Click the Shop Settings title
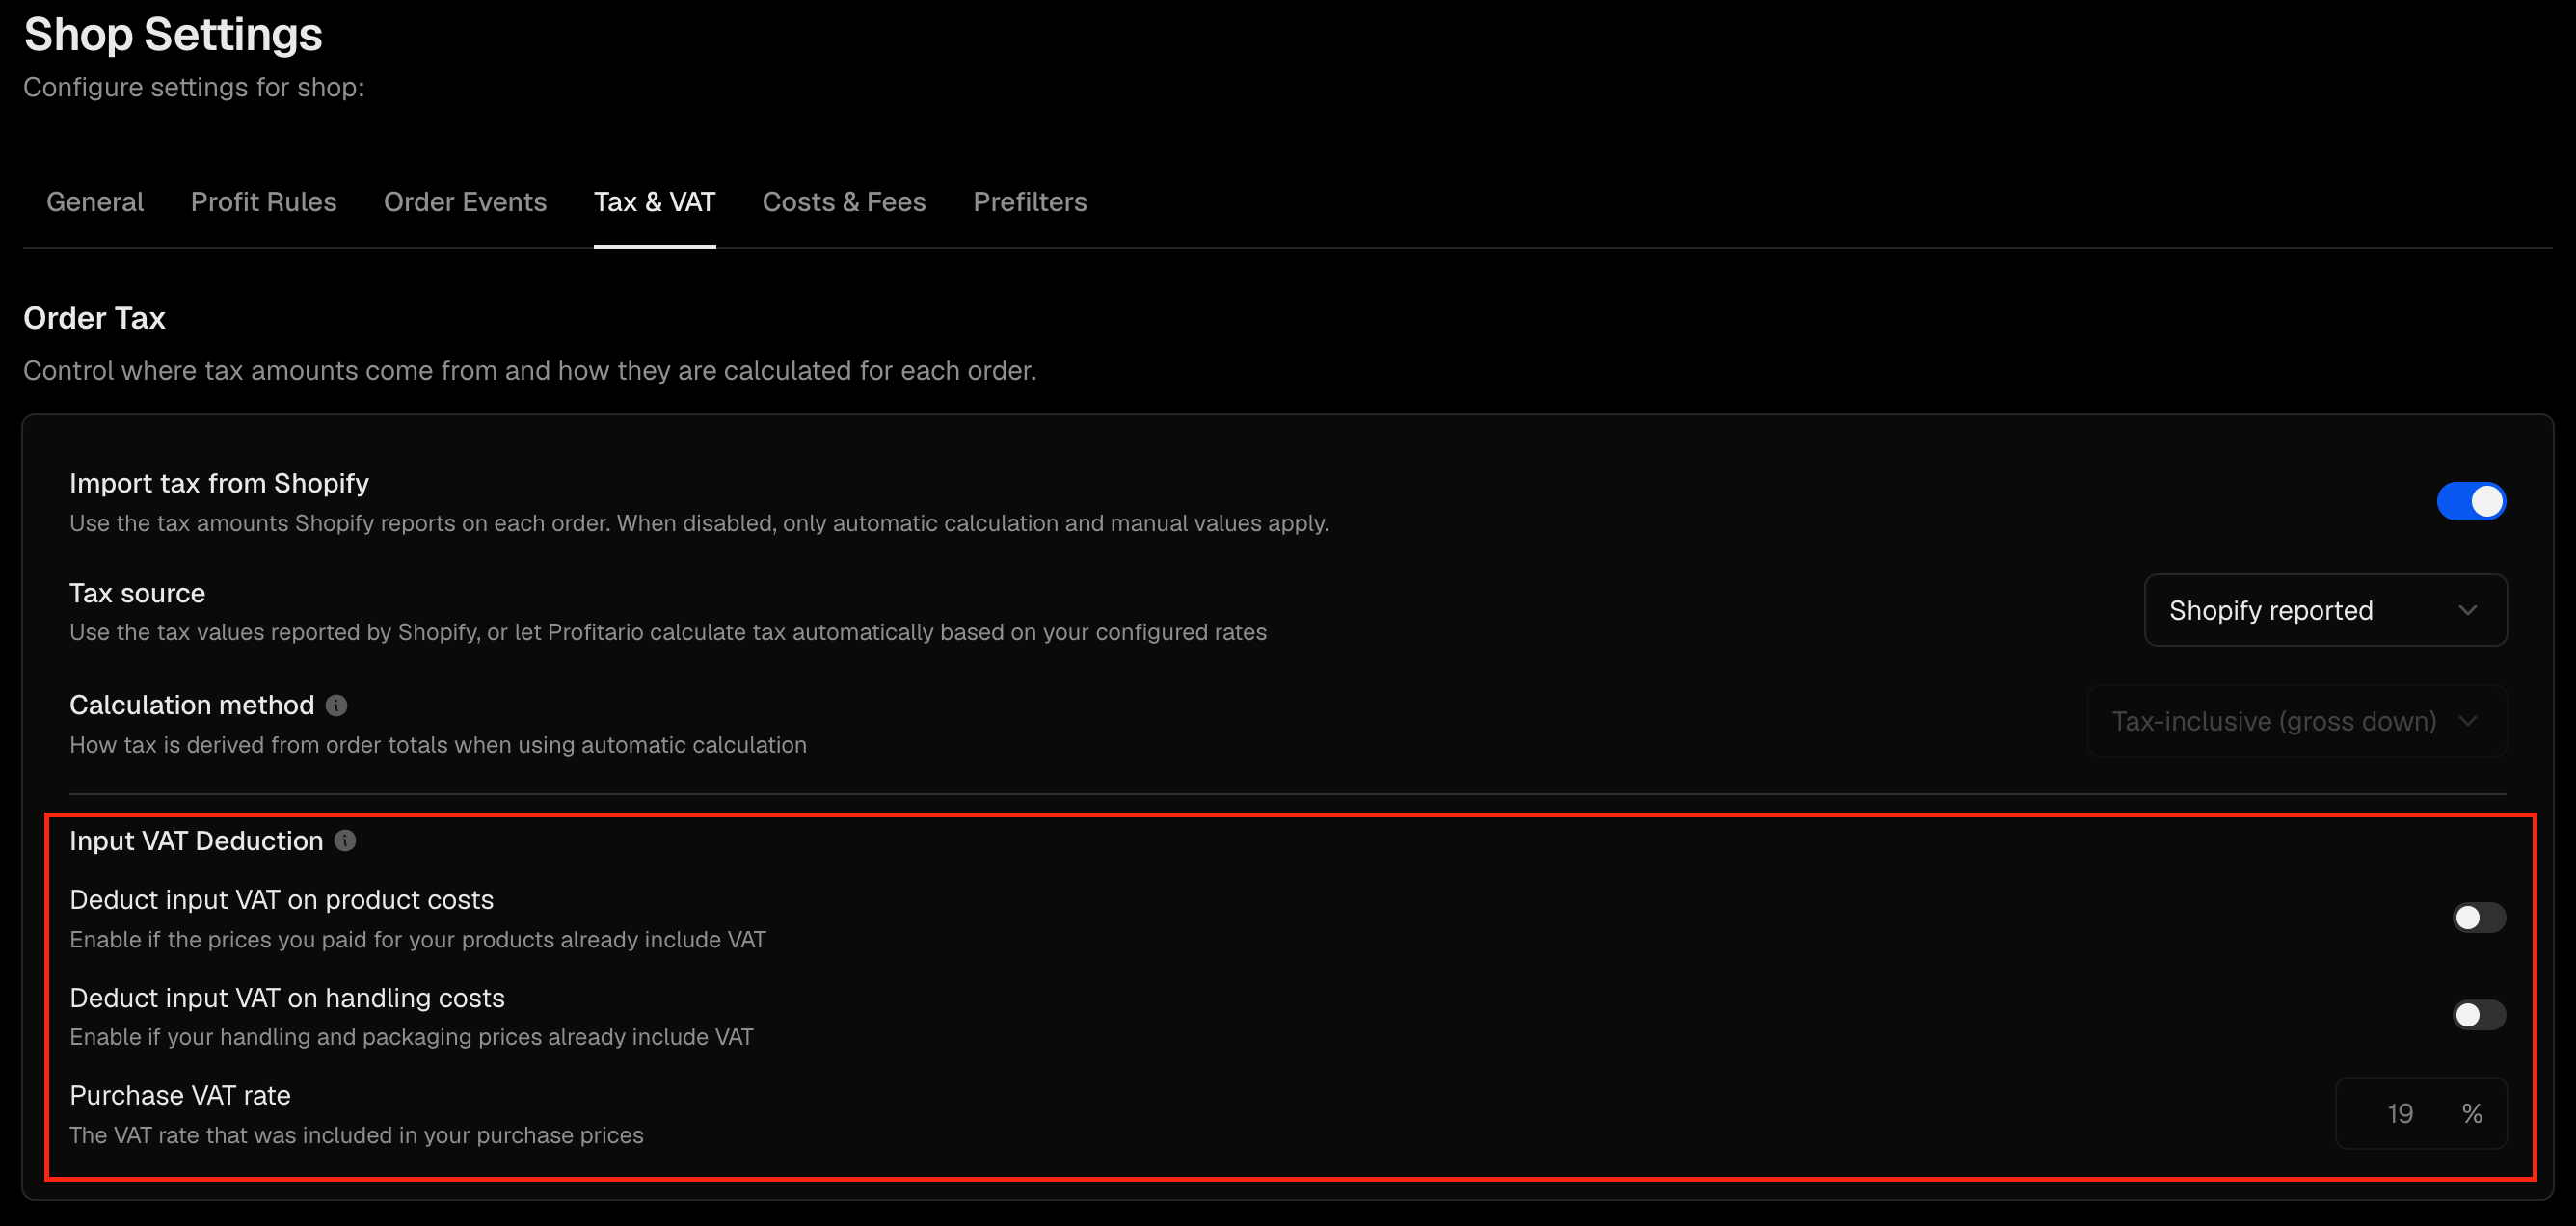Viewport: 2576px width, 1226px height. point(173,35)
